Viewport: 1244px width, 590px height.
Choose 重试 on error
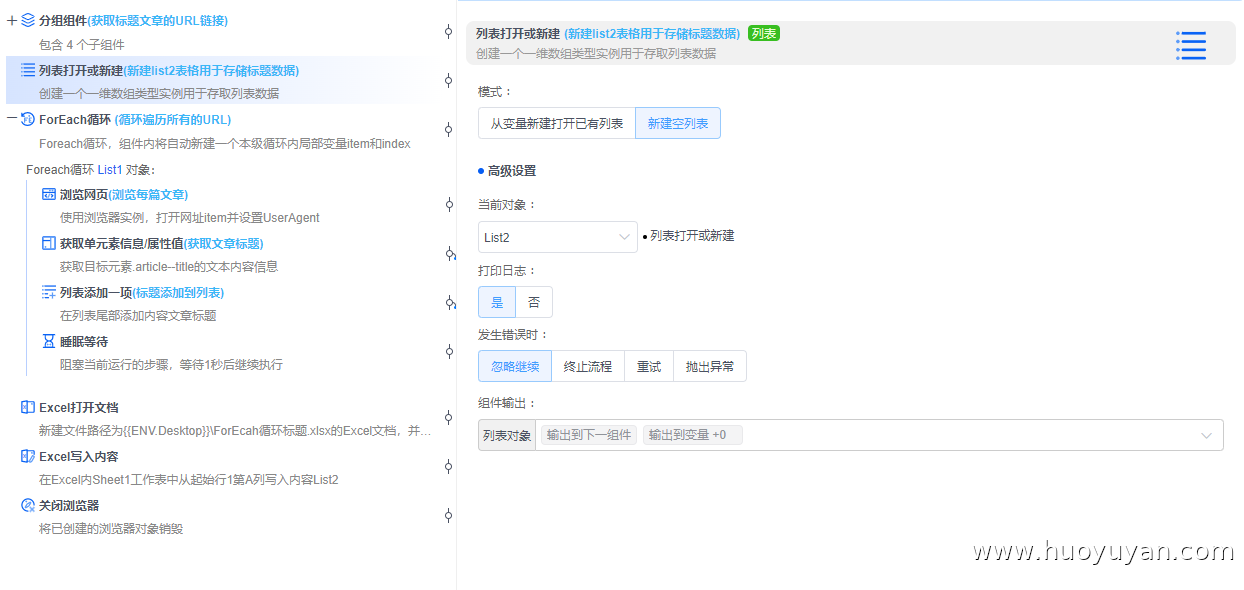pyautogui.click(x=649, y=366)
